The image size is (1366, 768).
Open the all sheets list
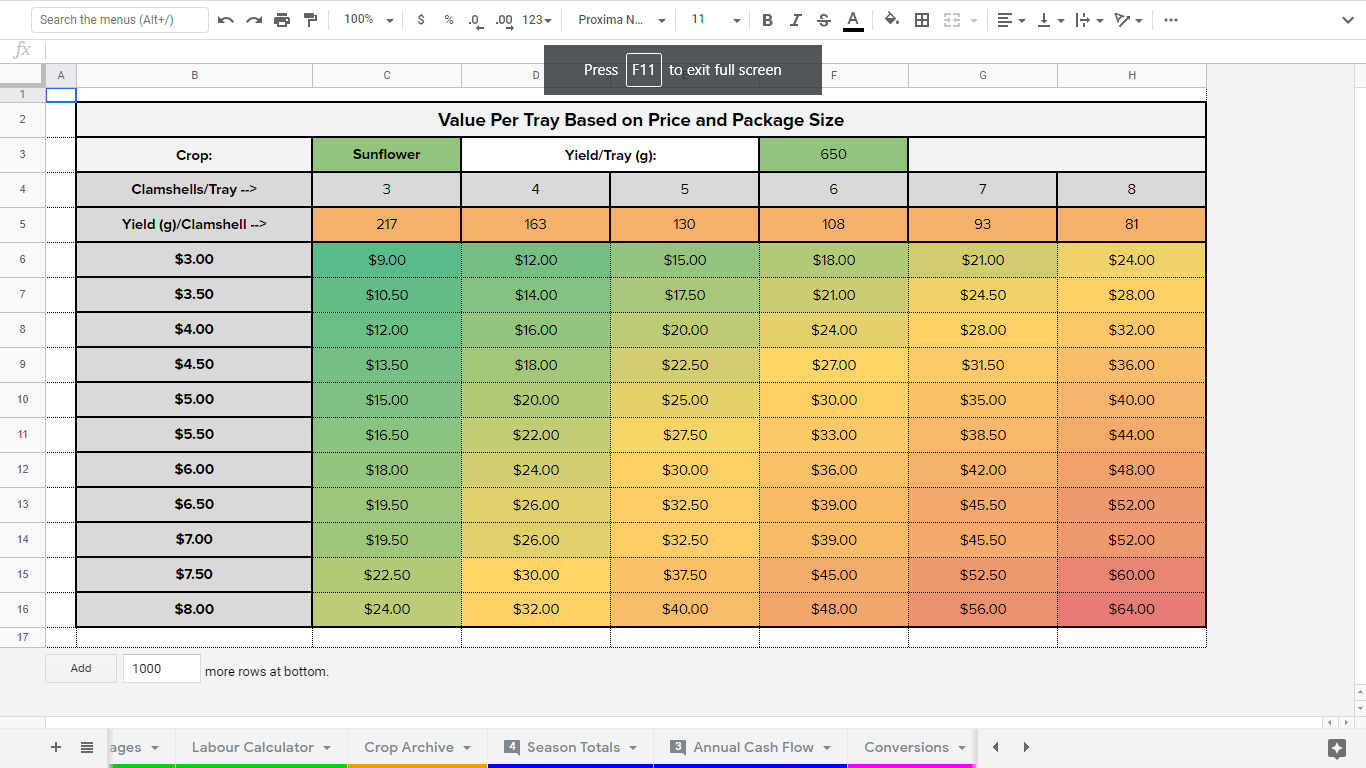[x=86, y=747]
